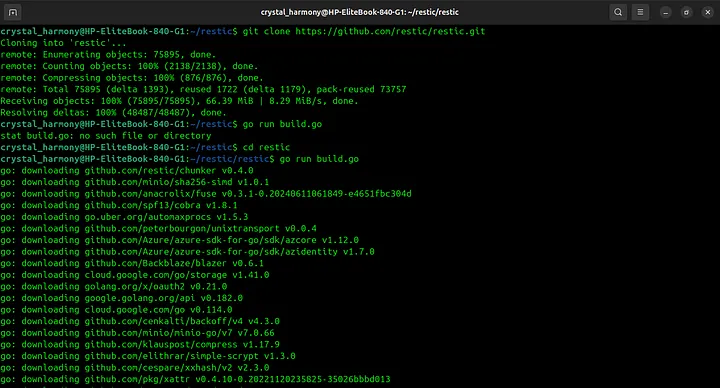720x388 pixels.
Task: Click the first "go run build.go" command in ~/restic
Action: click(x=282, y=124)
